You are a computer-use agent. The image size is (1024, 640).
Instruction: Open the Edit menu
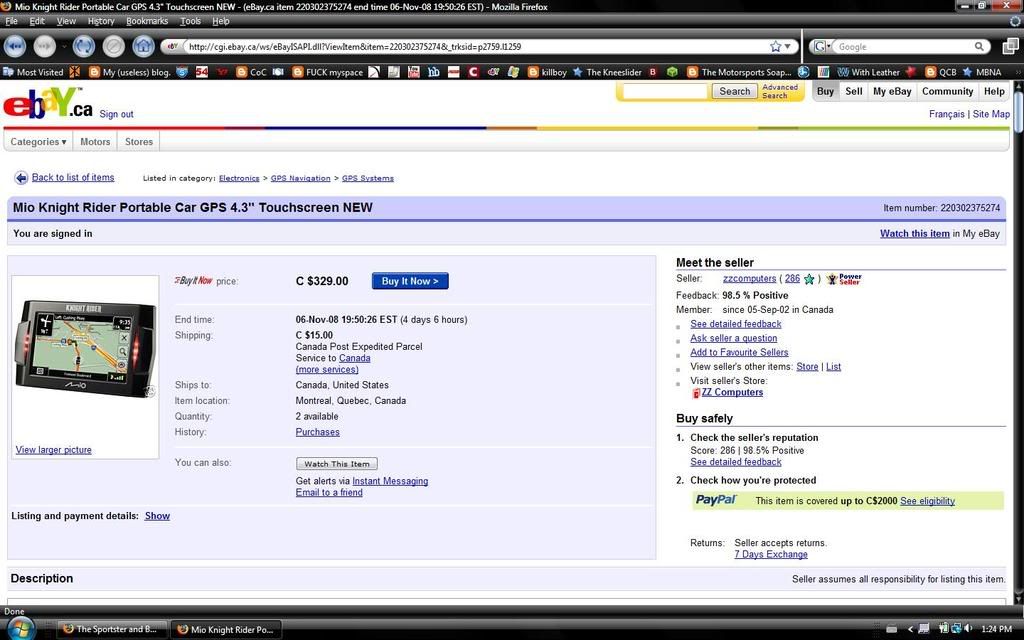[x=37, y=21]
